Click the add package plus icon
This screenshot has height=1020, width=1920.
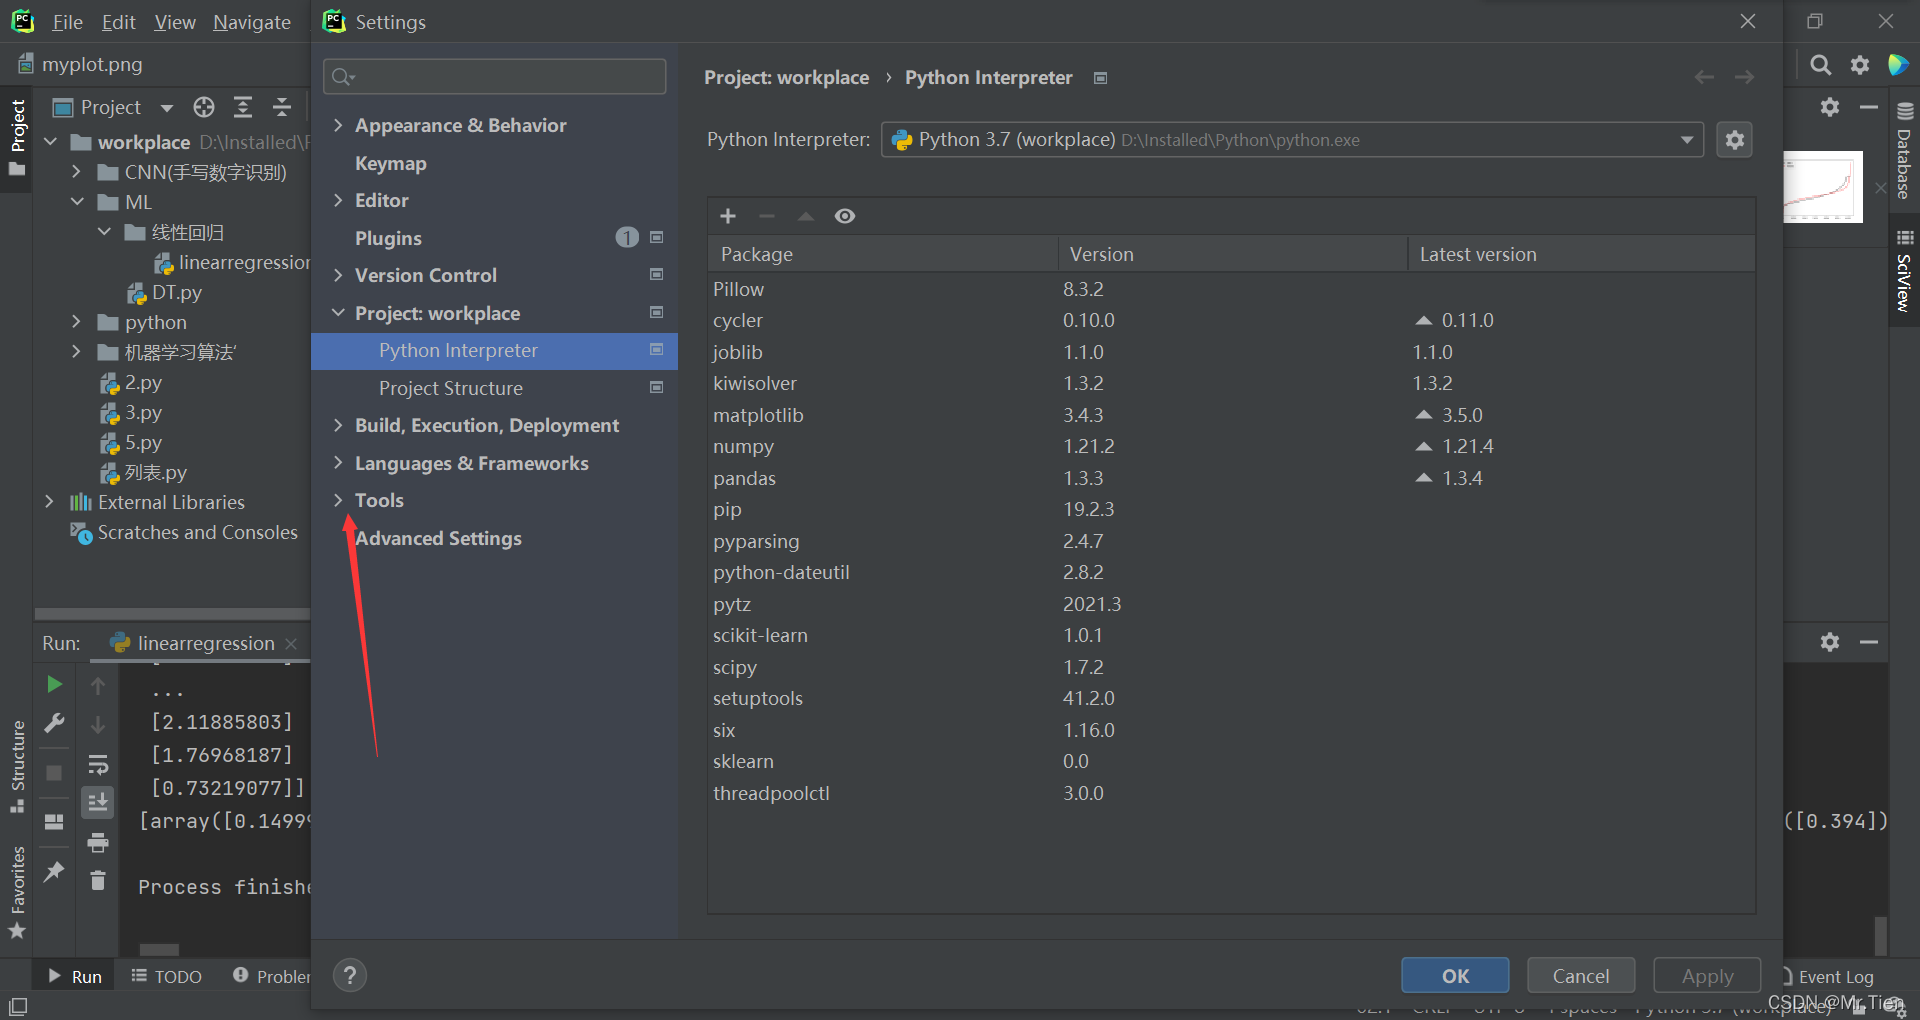coord(728,216)
